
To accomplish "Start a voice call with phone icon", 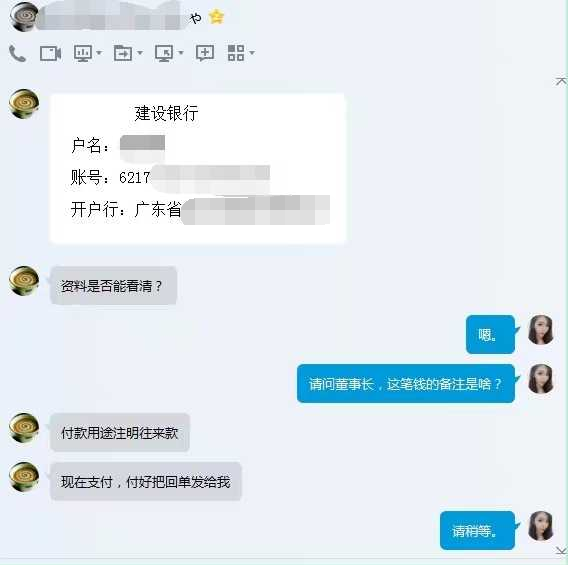I will pos(17,54).
